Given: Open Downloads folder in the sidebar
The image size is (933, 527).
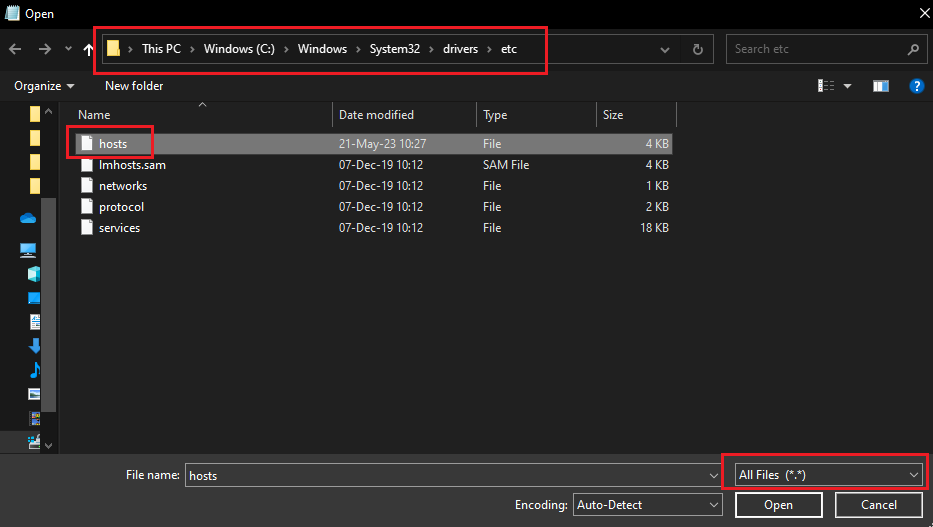Looking at the screenshot, I should click(x=35, y=346).
